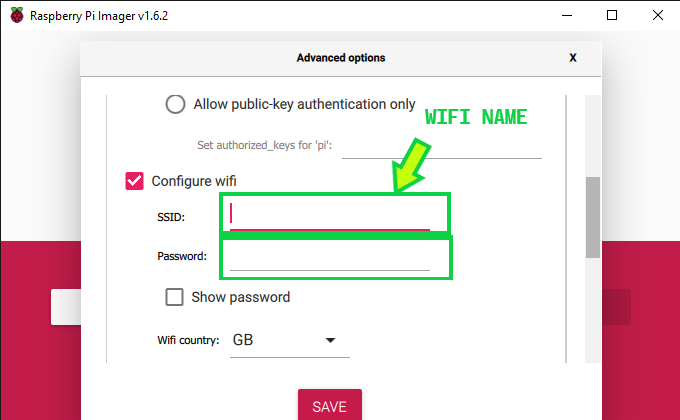Select Allow public-key authentication only
Image resolution: width=680 pixels, height=420 pixels.
click(175, 104)
